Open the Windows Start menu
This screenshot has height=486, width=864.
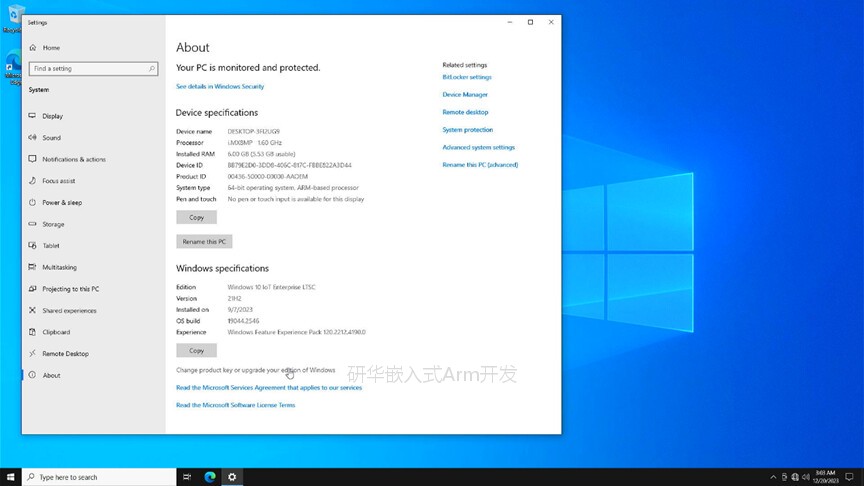10,477
